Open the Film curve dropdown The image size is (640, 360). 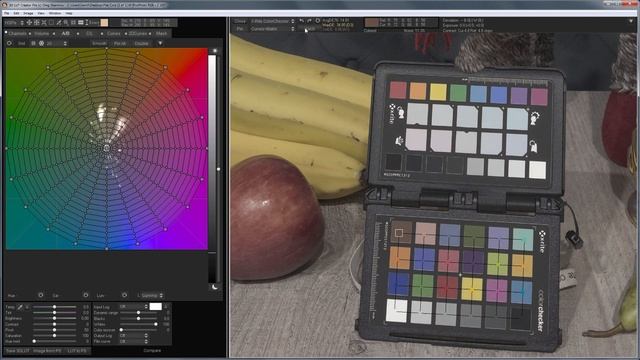click(x=133, y=341)
